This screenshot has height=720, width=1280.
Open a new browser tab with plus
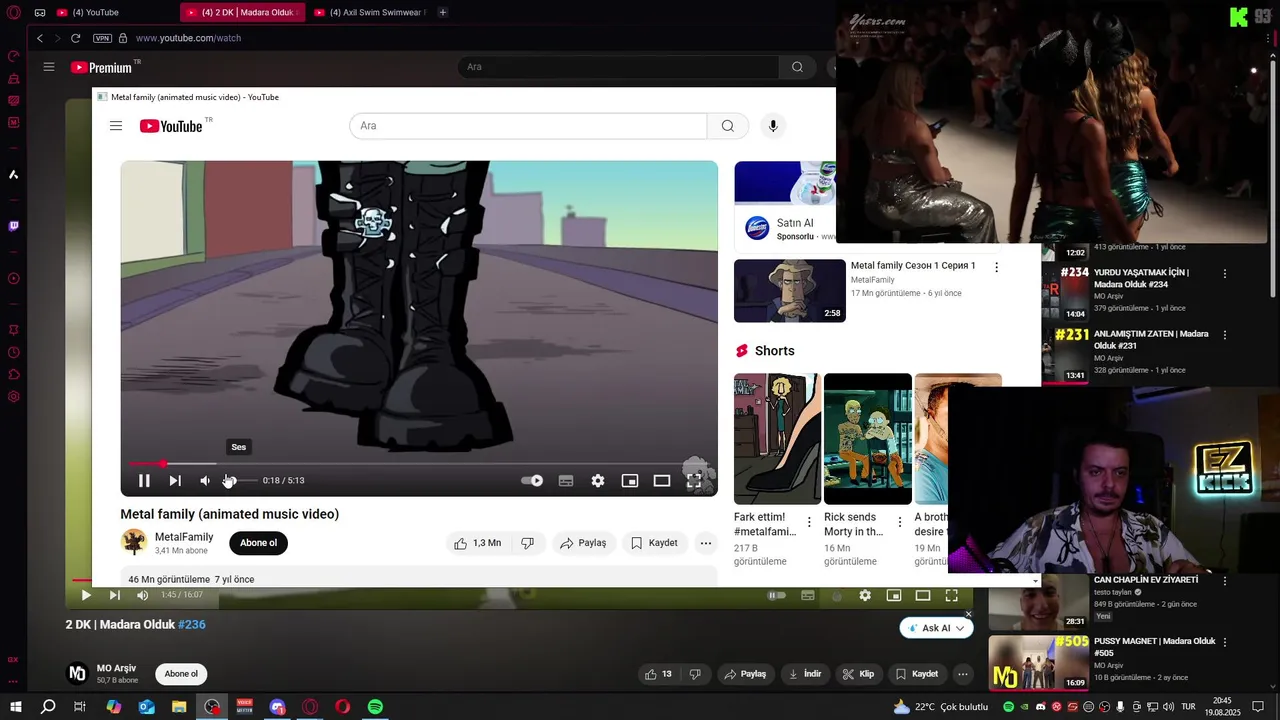(x=443, y=12)
